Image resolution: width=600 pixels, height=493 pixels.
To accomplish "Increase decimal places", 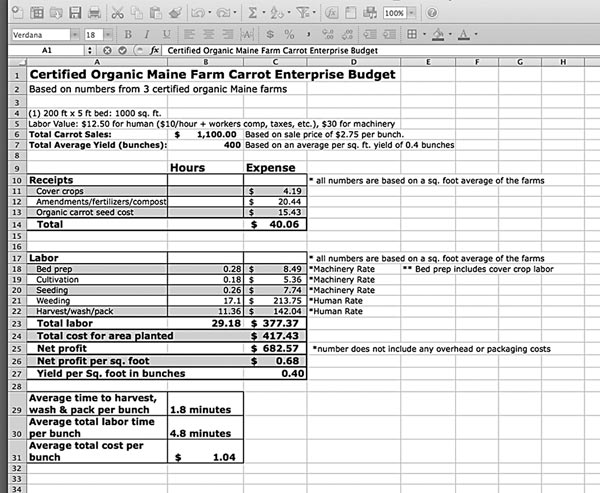I will (x=328, y=34).
